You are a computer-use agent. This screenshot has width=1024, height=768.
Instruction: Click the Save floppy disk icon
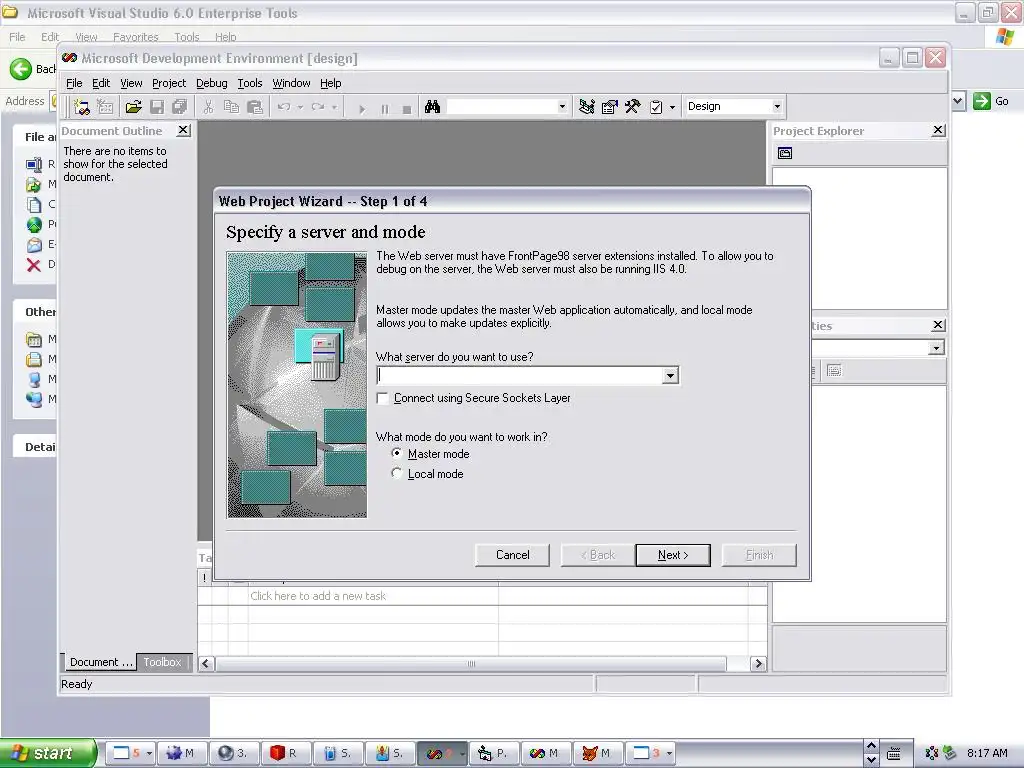click(157, 106)
